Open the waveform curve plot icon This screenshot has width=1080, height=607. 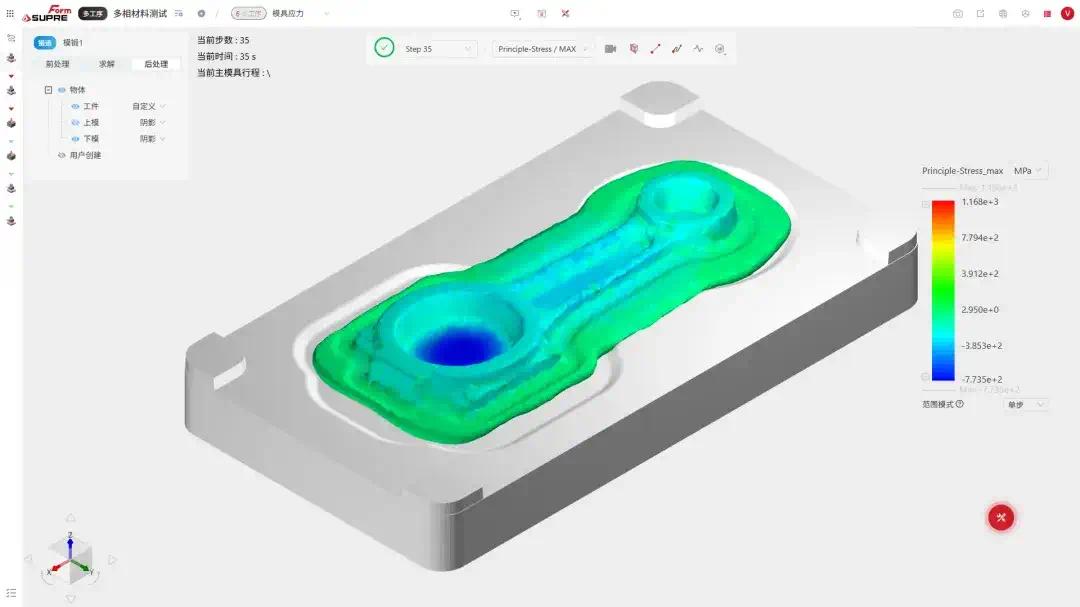(698, 49)
